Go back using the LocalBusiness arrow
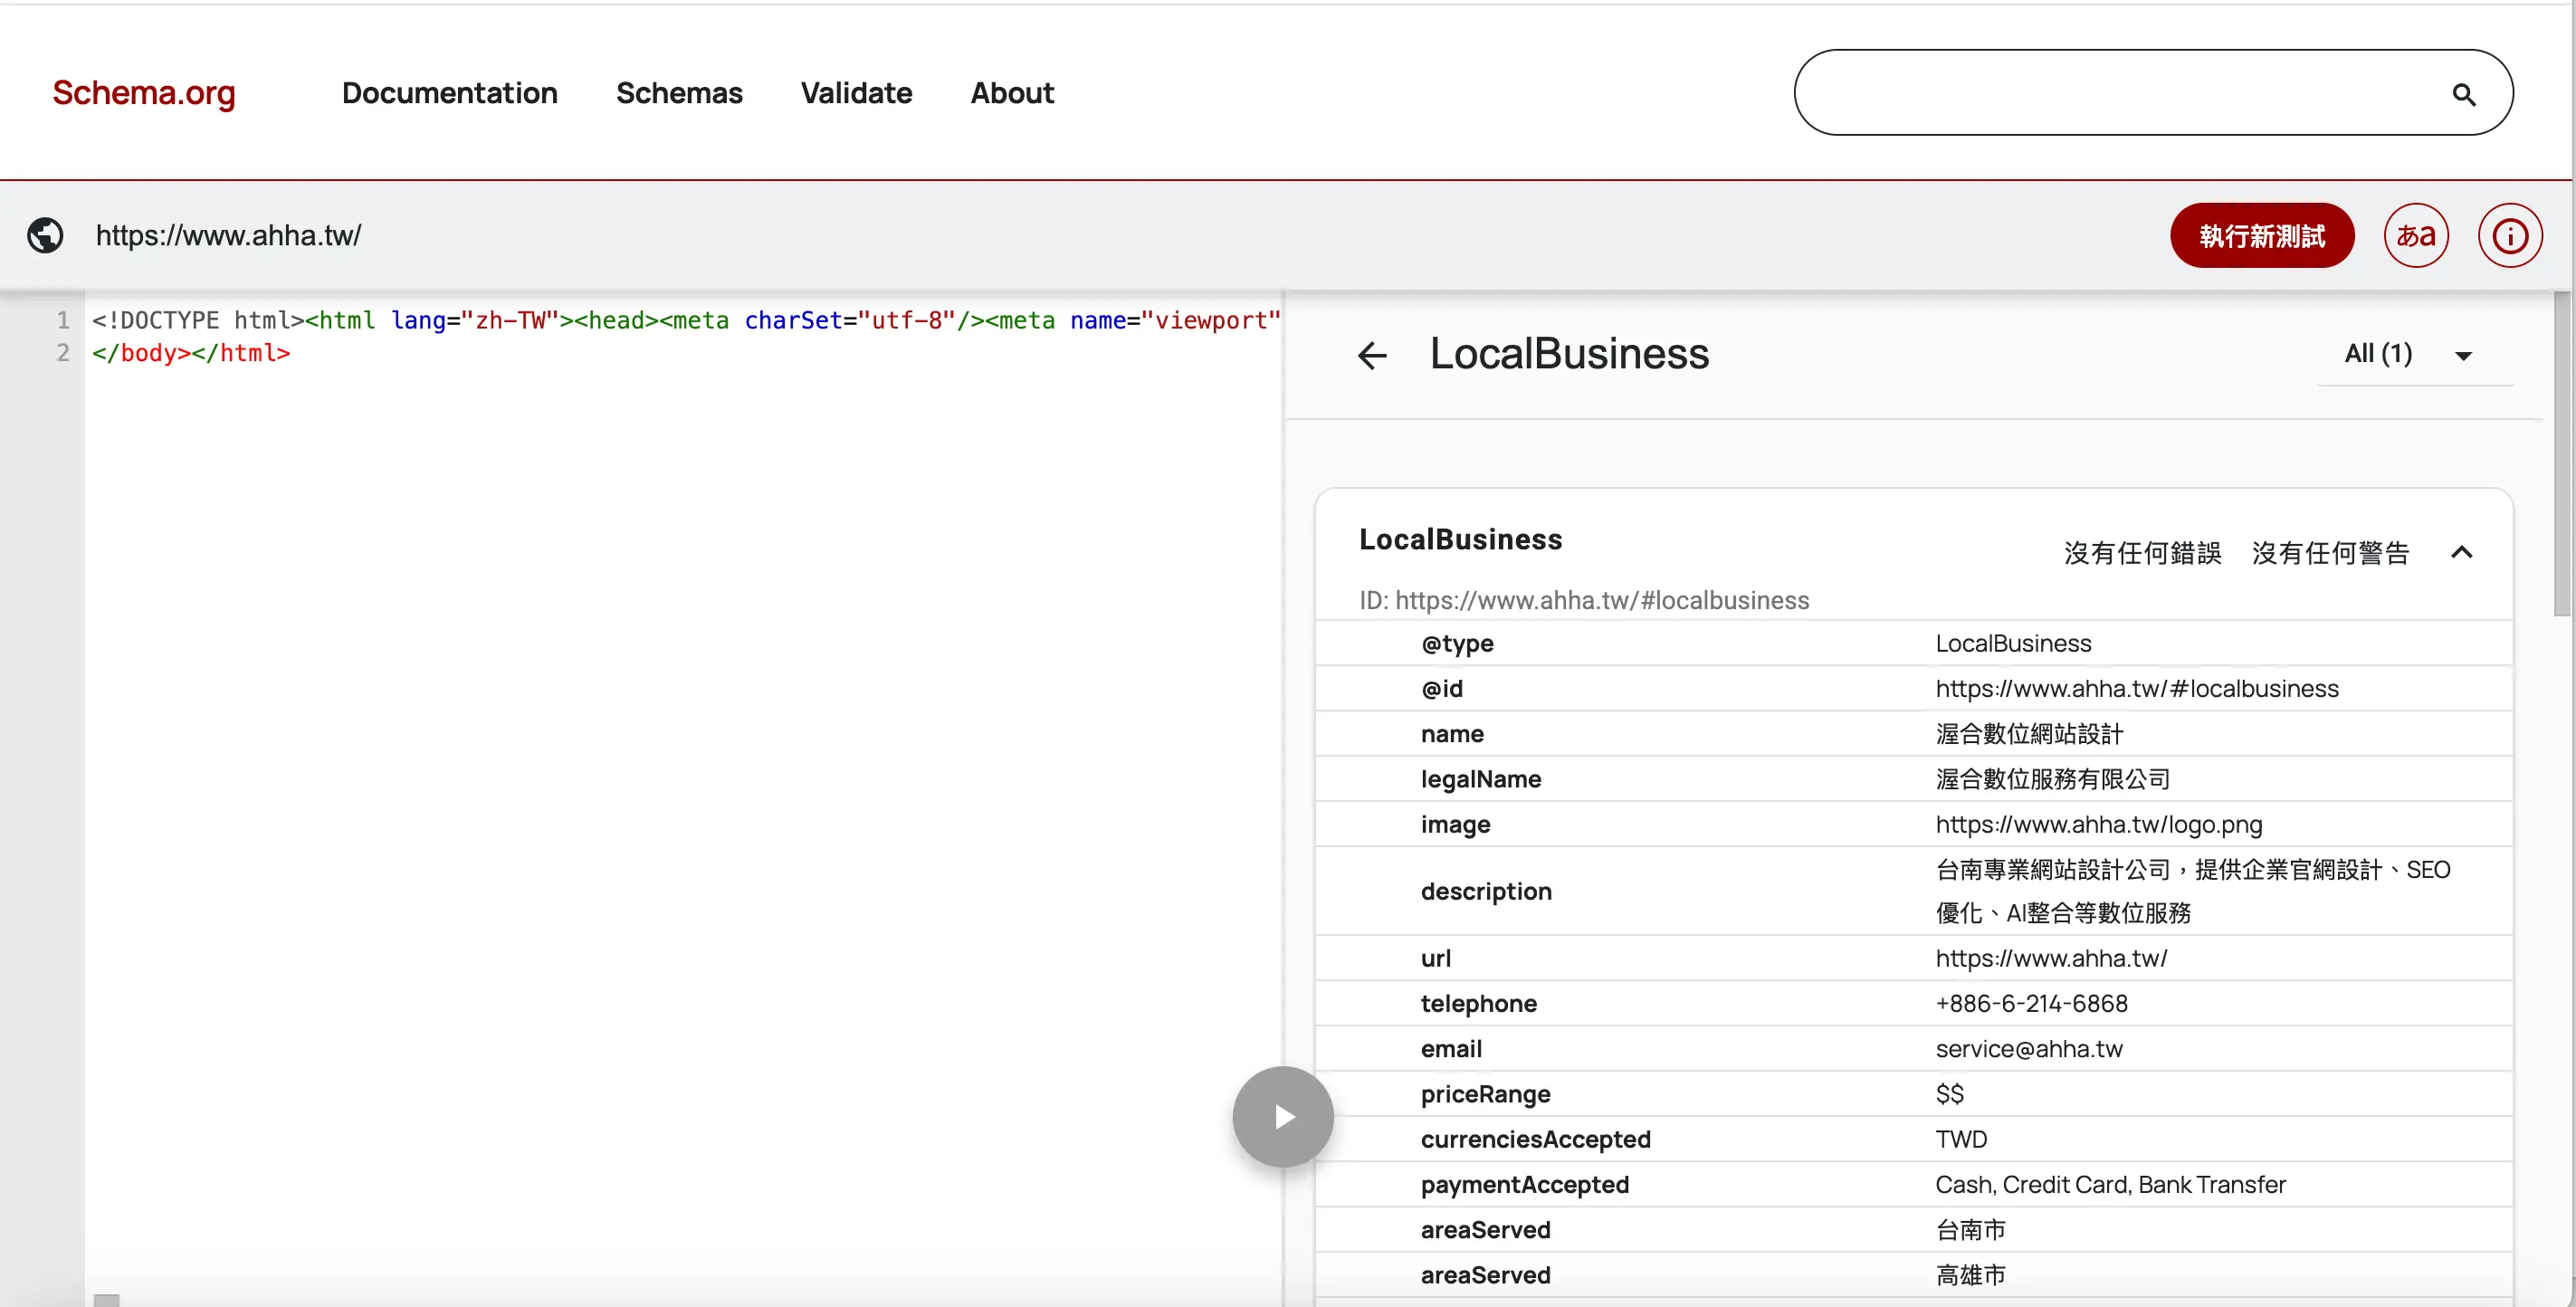Image resolution: width=2576 pixels, height=1307 pixels. pyautogui.click(x=1372, y=355)
